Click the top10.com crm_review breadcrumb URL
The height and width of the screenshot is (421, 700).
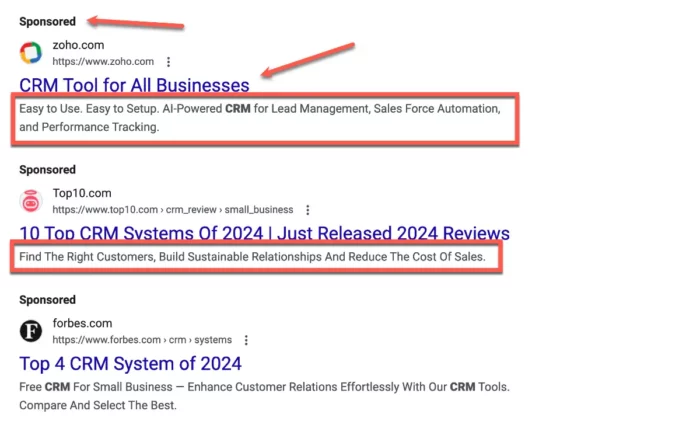pyautogui.click(x=173, y=210)
